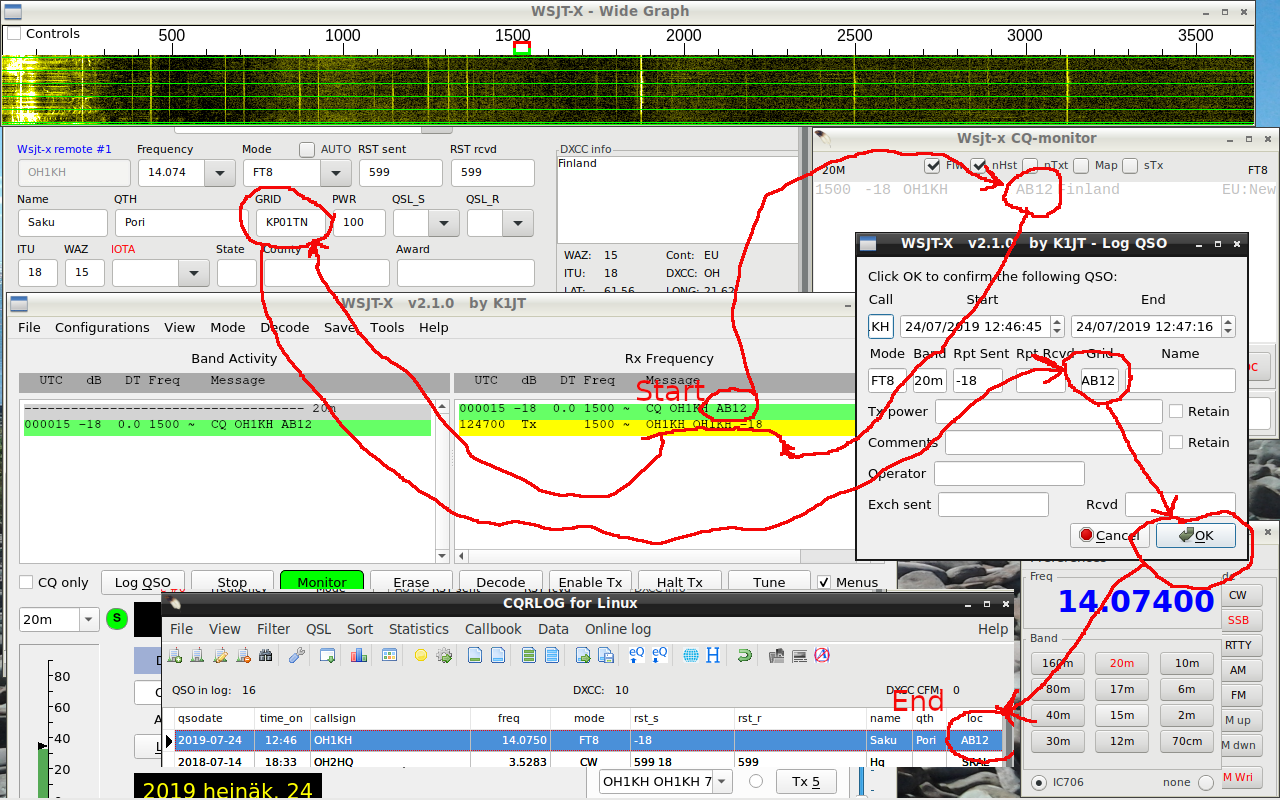Click the yellow circle icon in CQRLOG toolbar
This screenshot has width=1280, height=800.
[x=420, y=655]
